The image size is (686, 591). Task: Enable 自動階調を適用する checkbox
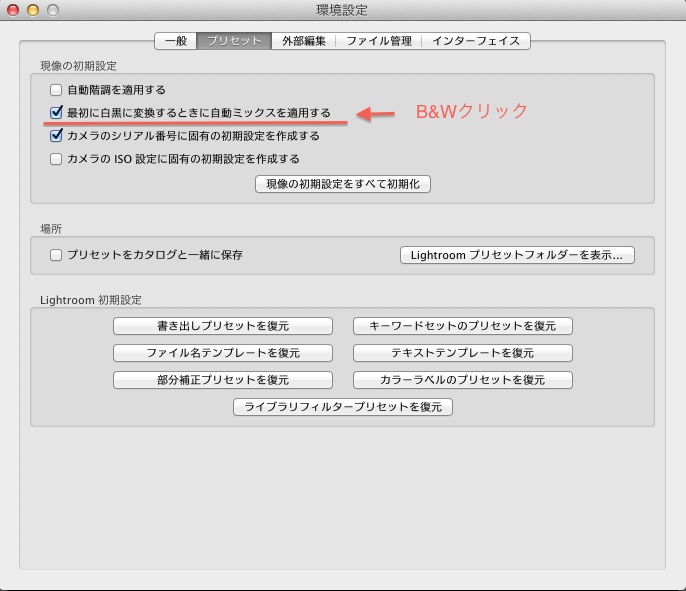click(x=57, y=90)
